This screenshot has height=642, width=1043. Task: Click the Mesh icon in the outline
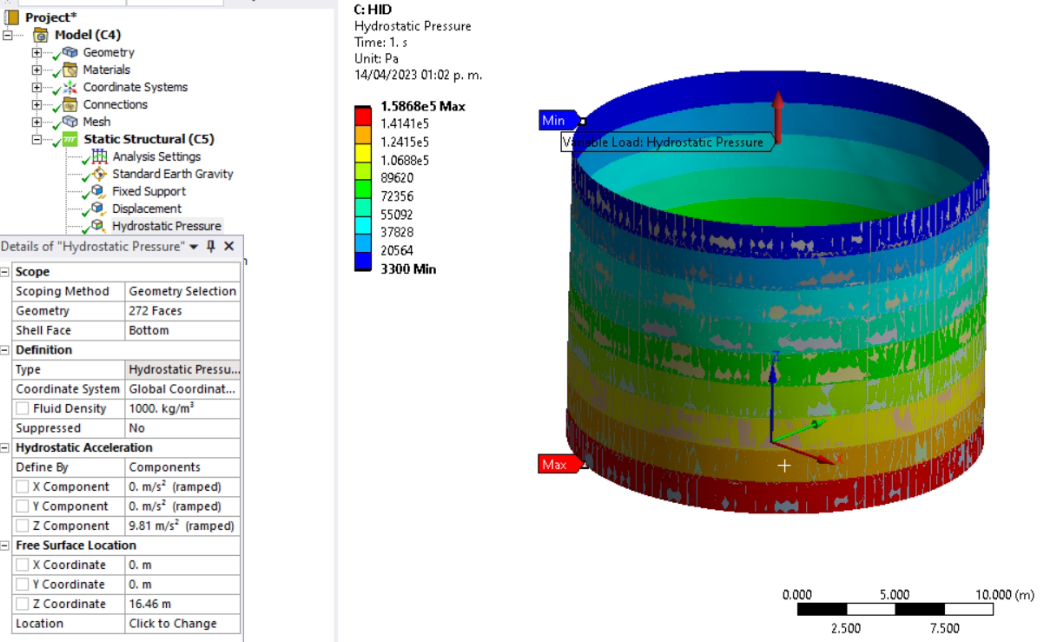(70, 122)
